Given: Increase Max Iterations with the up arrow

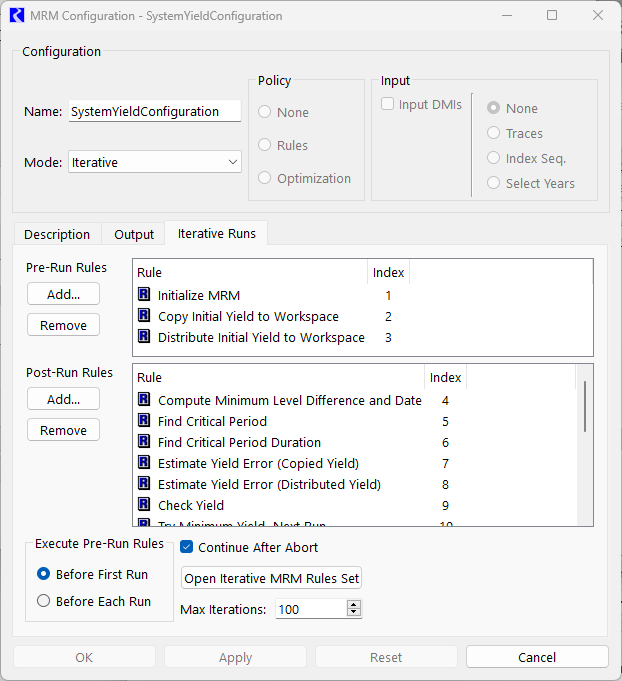Looking at the screenshot, I should (x=354, y=604).
